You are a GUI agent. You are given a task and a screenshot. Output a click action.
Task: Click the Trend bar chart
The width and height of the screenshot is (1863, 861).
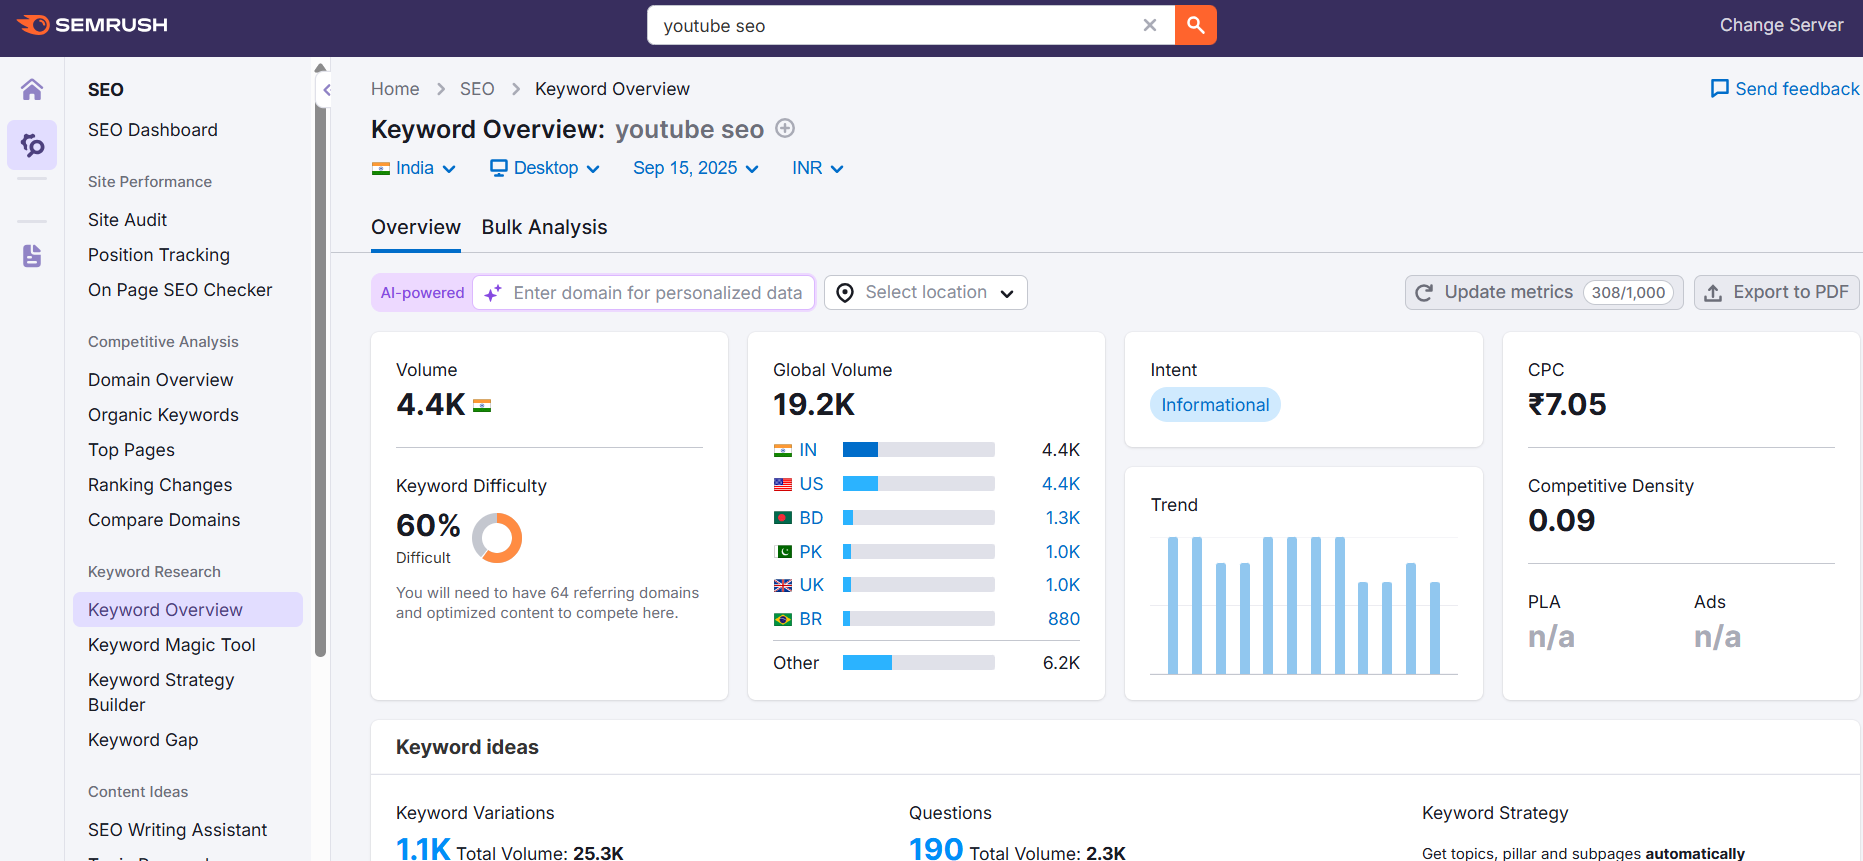click(x=1304, y=606)
